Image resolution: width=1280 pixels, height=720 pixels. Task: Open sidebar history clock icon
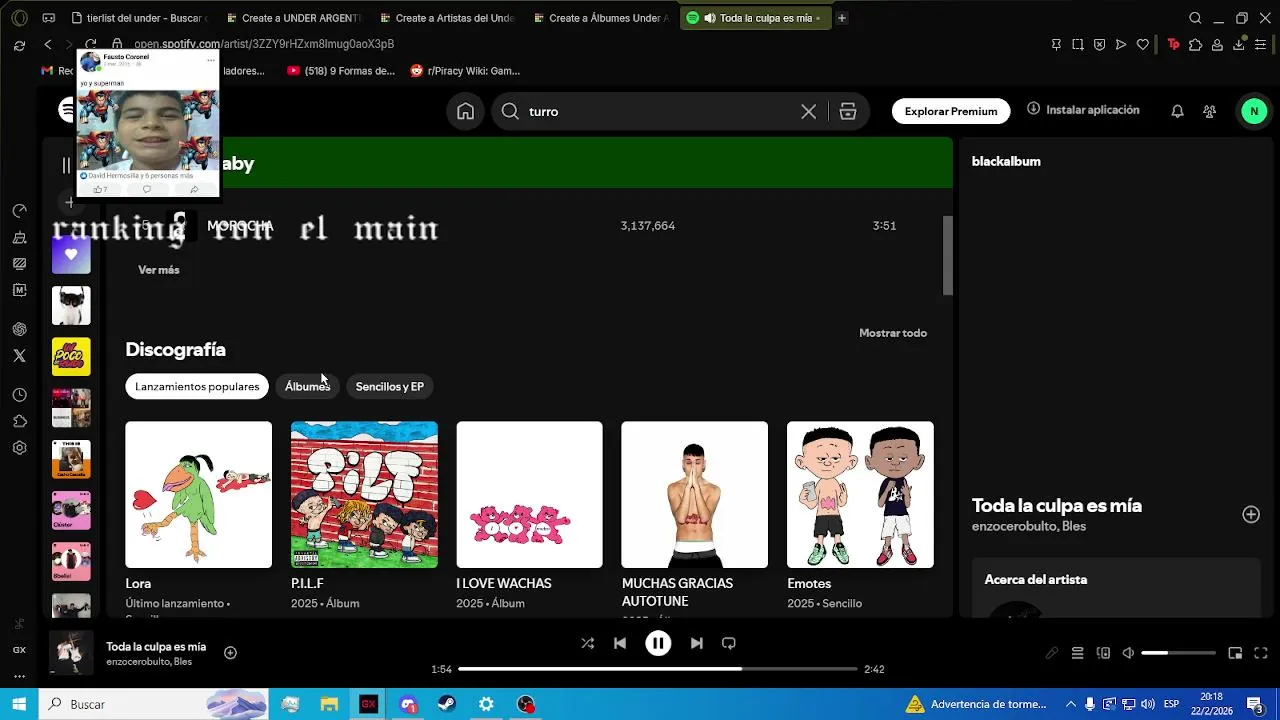(19, 395)
